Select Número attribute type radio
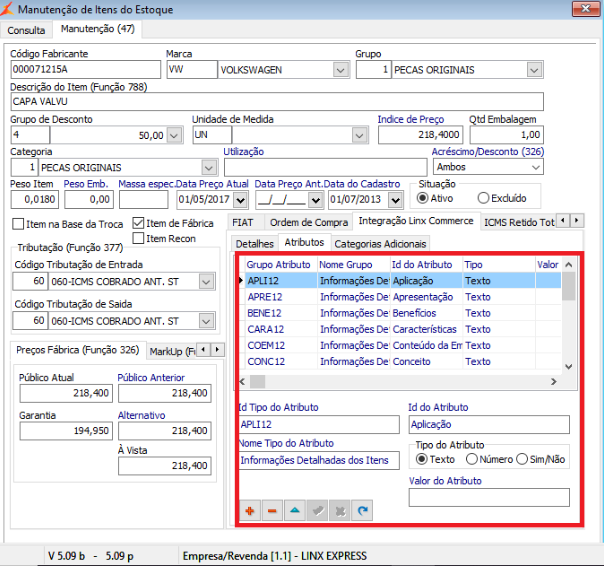 click(x=472, y=459)
